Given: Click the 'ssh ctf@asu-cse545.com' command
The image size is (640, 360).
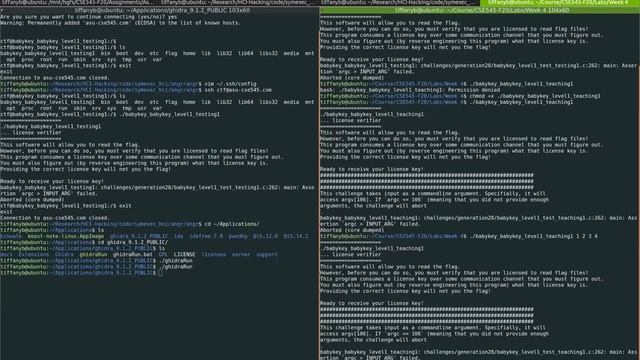Looking at the screenshot, I should tap(238, 90).
